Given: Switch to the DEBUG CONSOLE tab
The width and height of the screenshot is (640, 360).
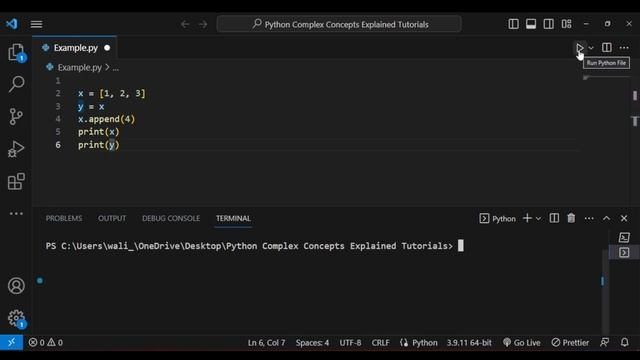Looking at the screenshot, I should (171, 218).
